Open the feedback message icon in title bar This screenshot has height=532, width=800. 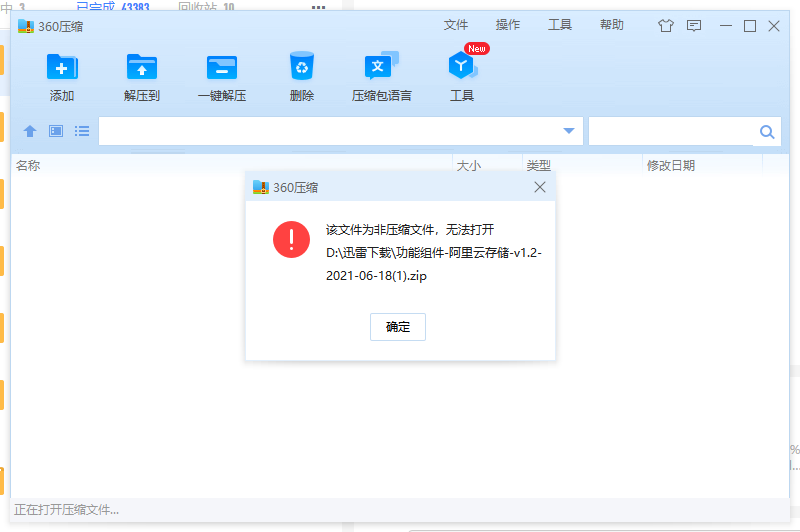click(694, 26)
